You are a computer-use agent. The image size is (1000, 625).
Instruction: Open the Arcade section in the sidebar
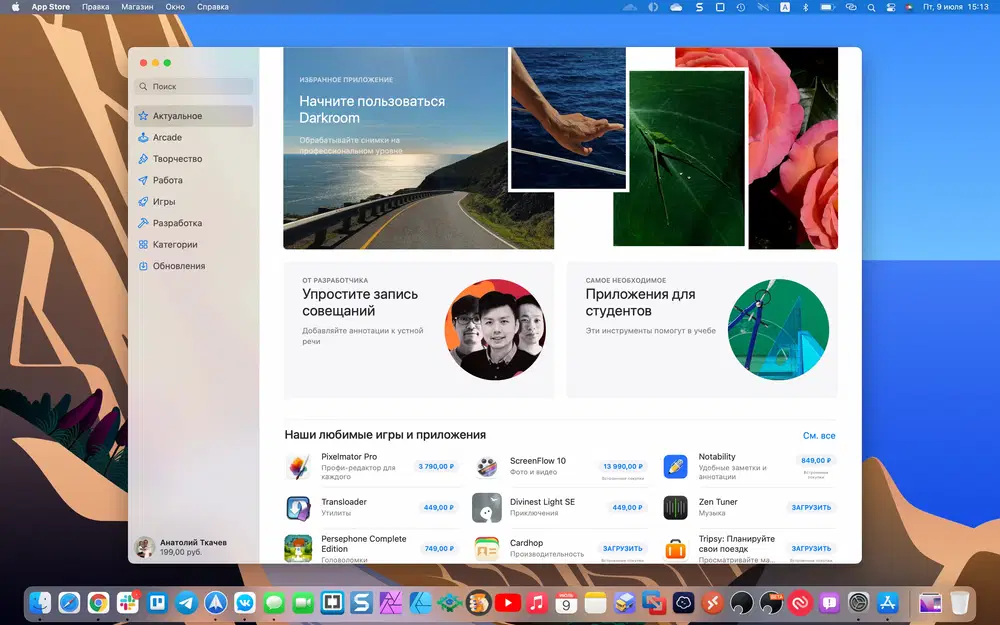pos(193,137)
